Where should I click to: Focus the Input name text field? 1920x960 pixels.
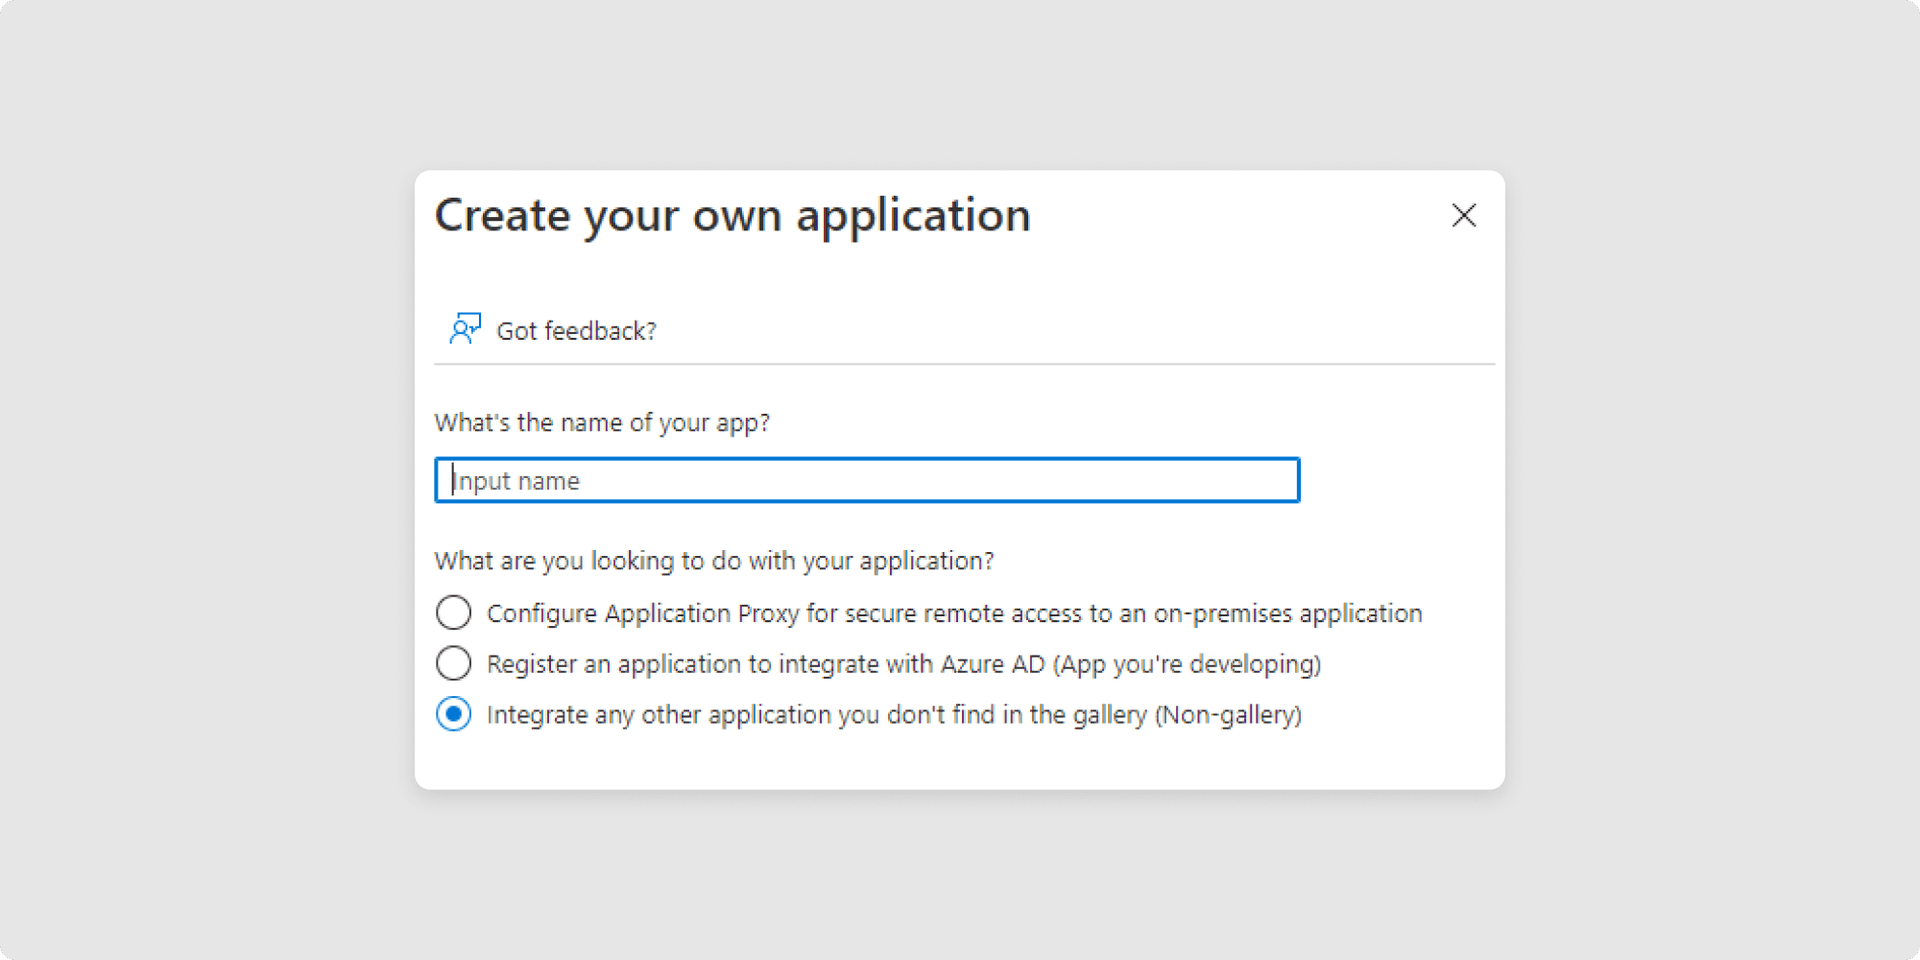click(x=867, y=481)
